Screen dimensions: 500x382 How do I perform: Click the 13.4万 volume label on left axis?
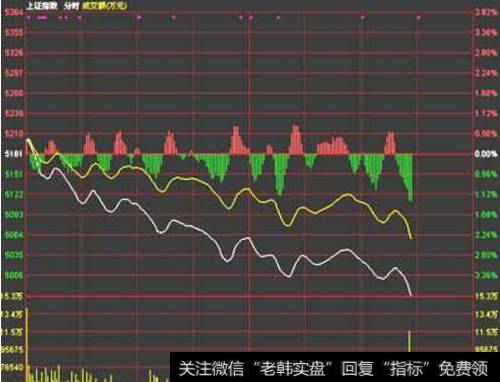point(13,314)
